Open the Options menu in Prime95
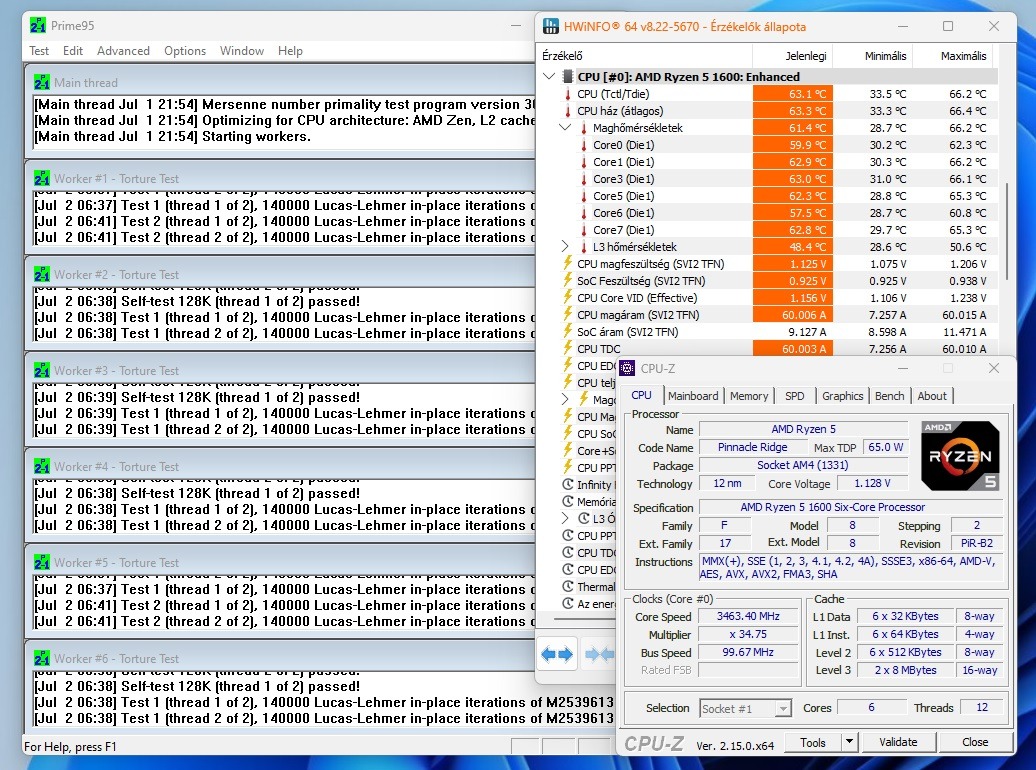The height and width of the screenshot is (770, 1036). click(185, 51)
